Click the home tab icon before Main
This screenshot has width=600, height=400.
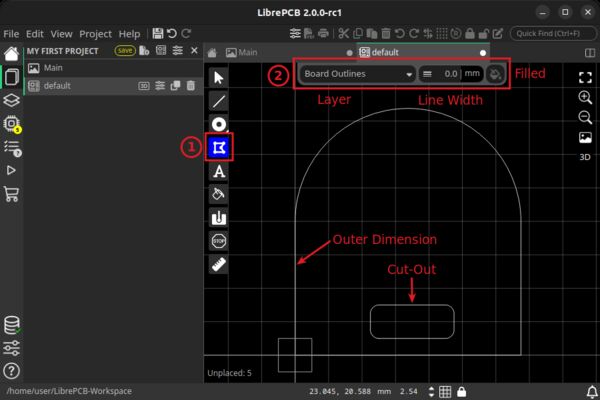[212, 52]
